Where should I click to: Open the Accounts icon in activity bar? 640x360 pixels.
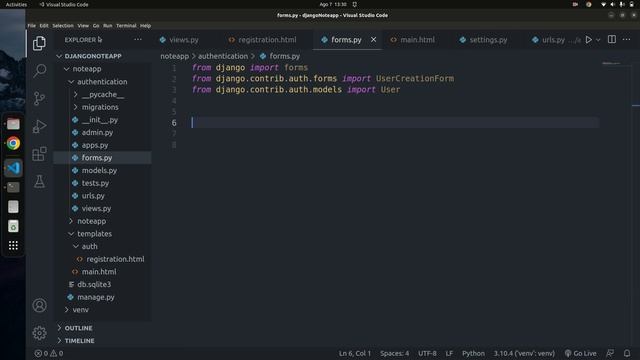(39, 305)
